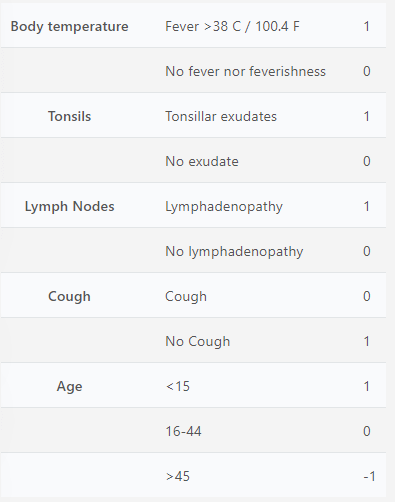The width and height of the screenshot is (395, 502).
Task: Click the bold Cough category label
Action: coord(69,297)
